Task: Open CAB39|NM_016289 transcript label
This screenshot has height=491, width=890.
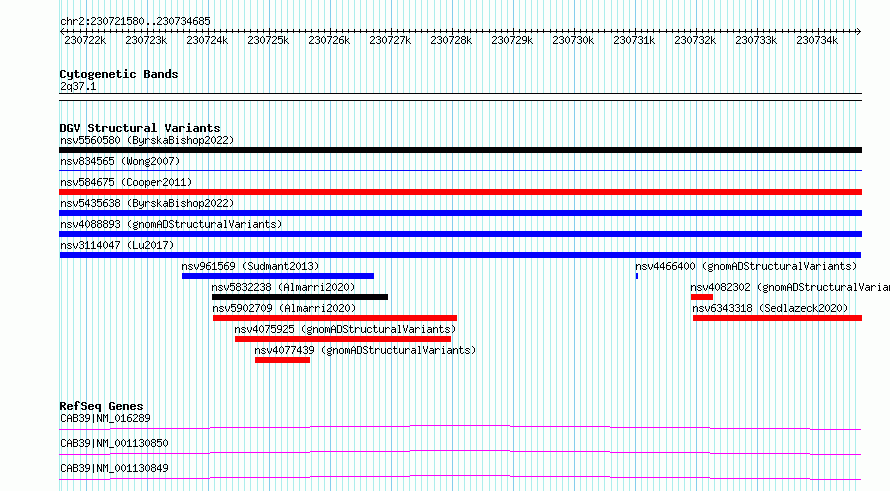Action: pos(105,418)
